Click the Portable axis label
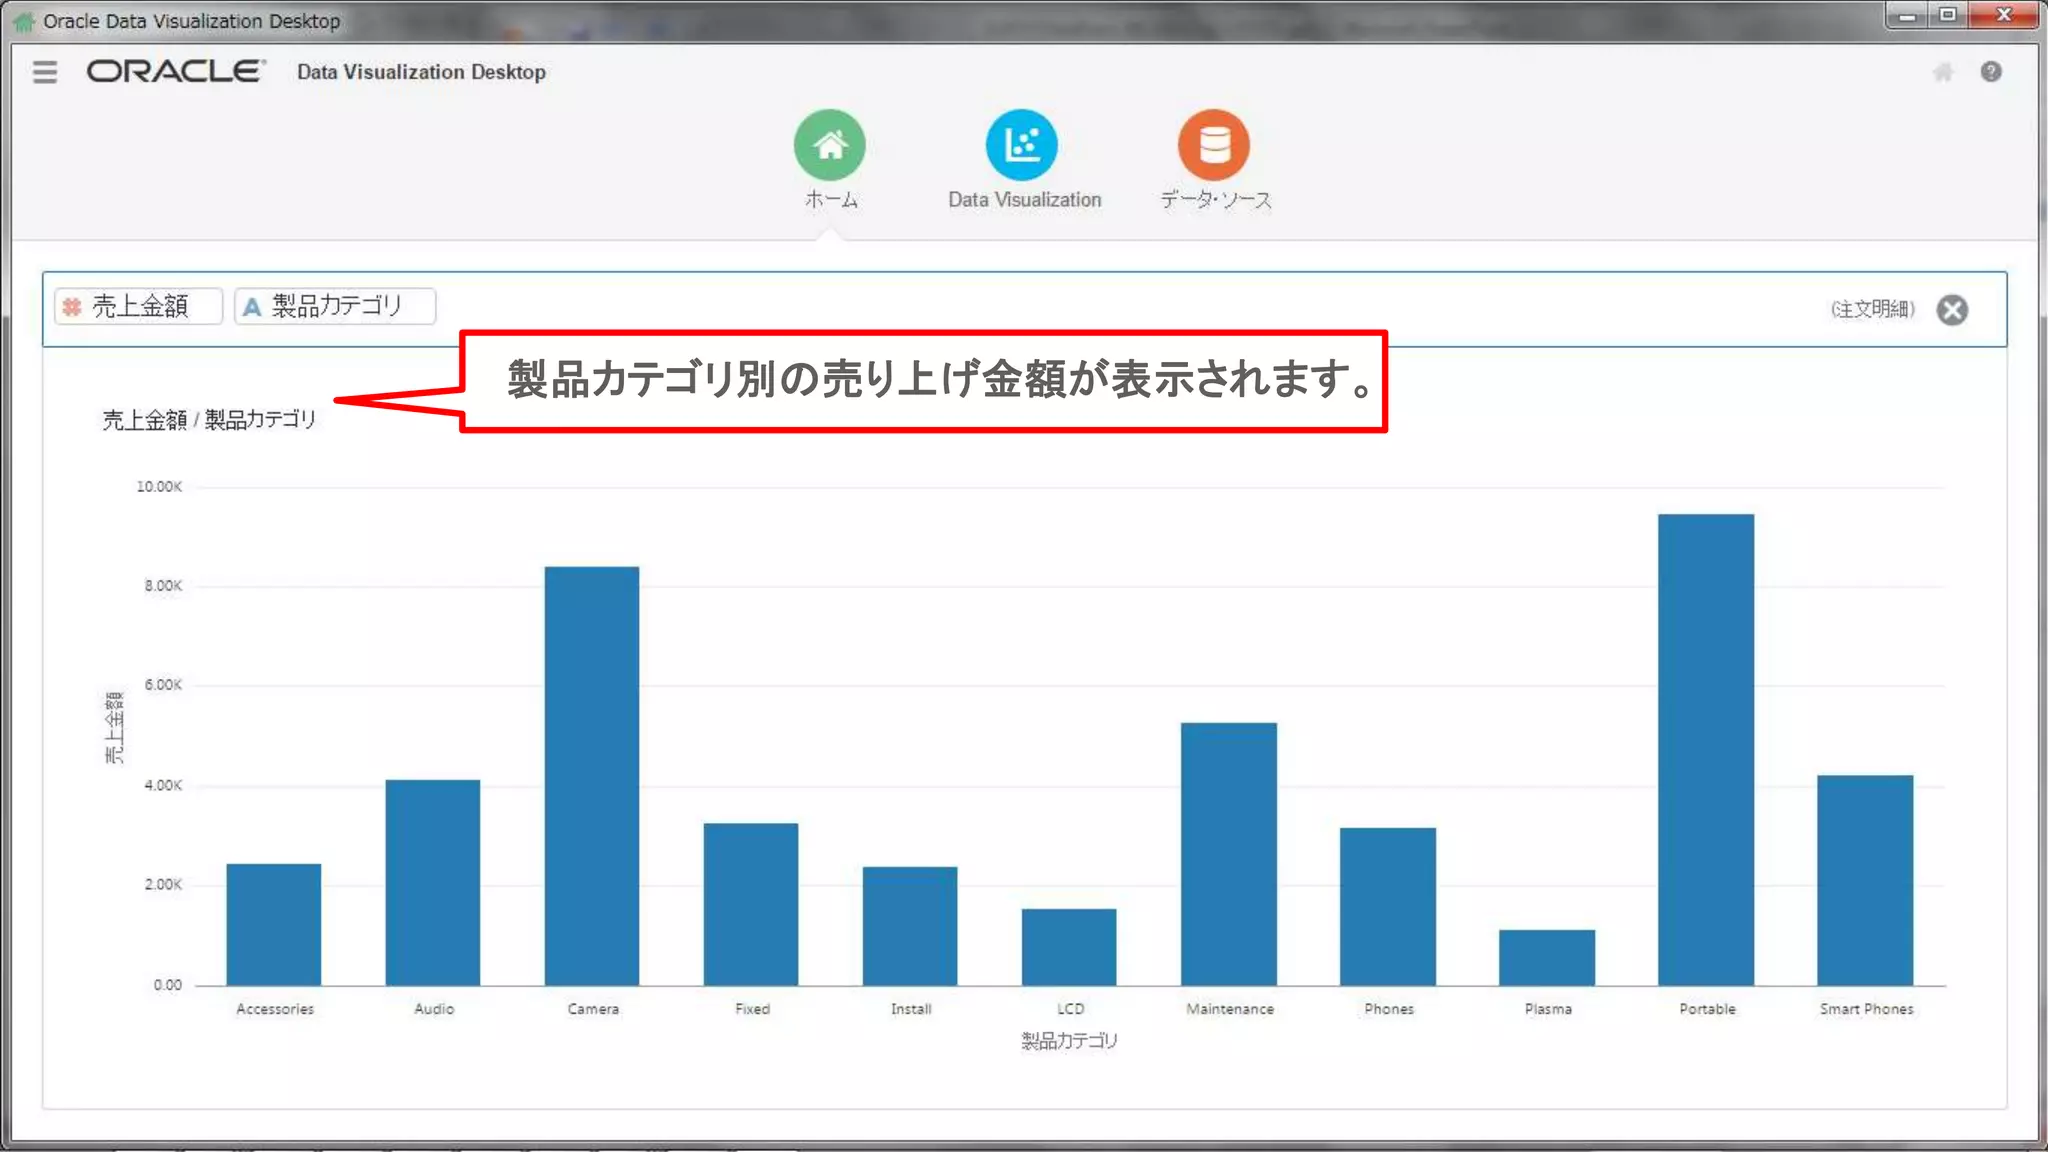 point(1707,1009)
